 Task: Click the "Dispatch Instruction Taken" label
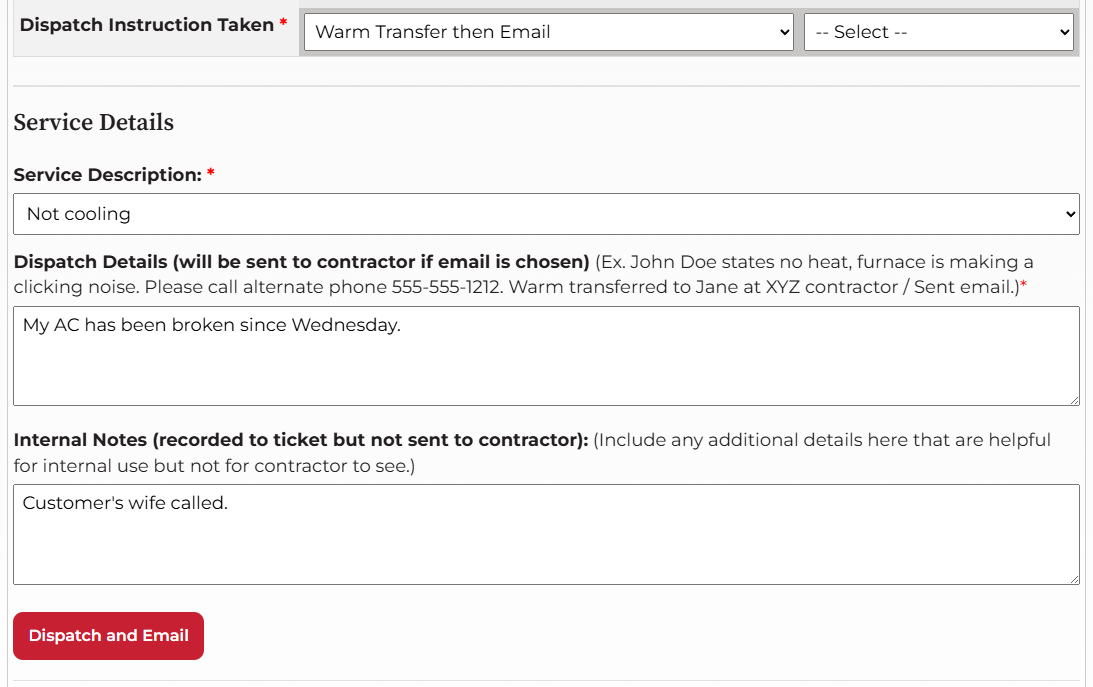tap(146, 25)
